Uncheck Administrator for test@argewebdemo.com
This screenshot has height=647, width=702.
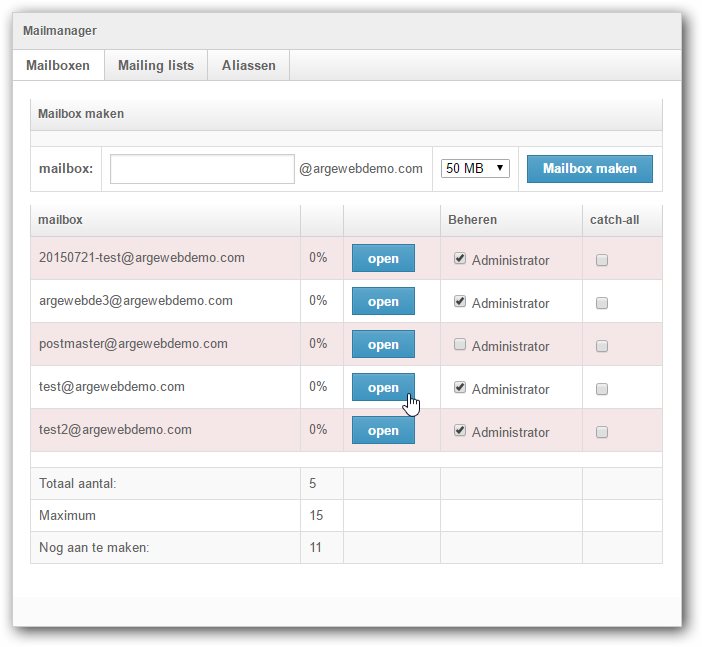click(x=460, y=388)
